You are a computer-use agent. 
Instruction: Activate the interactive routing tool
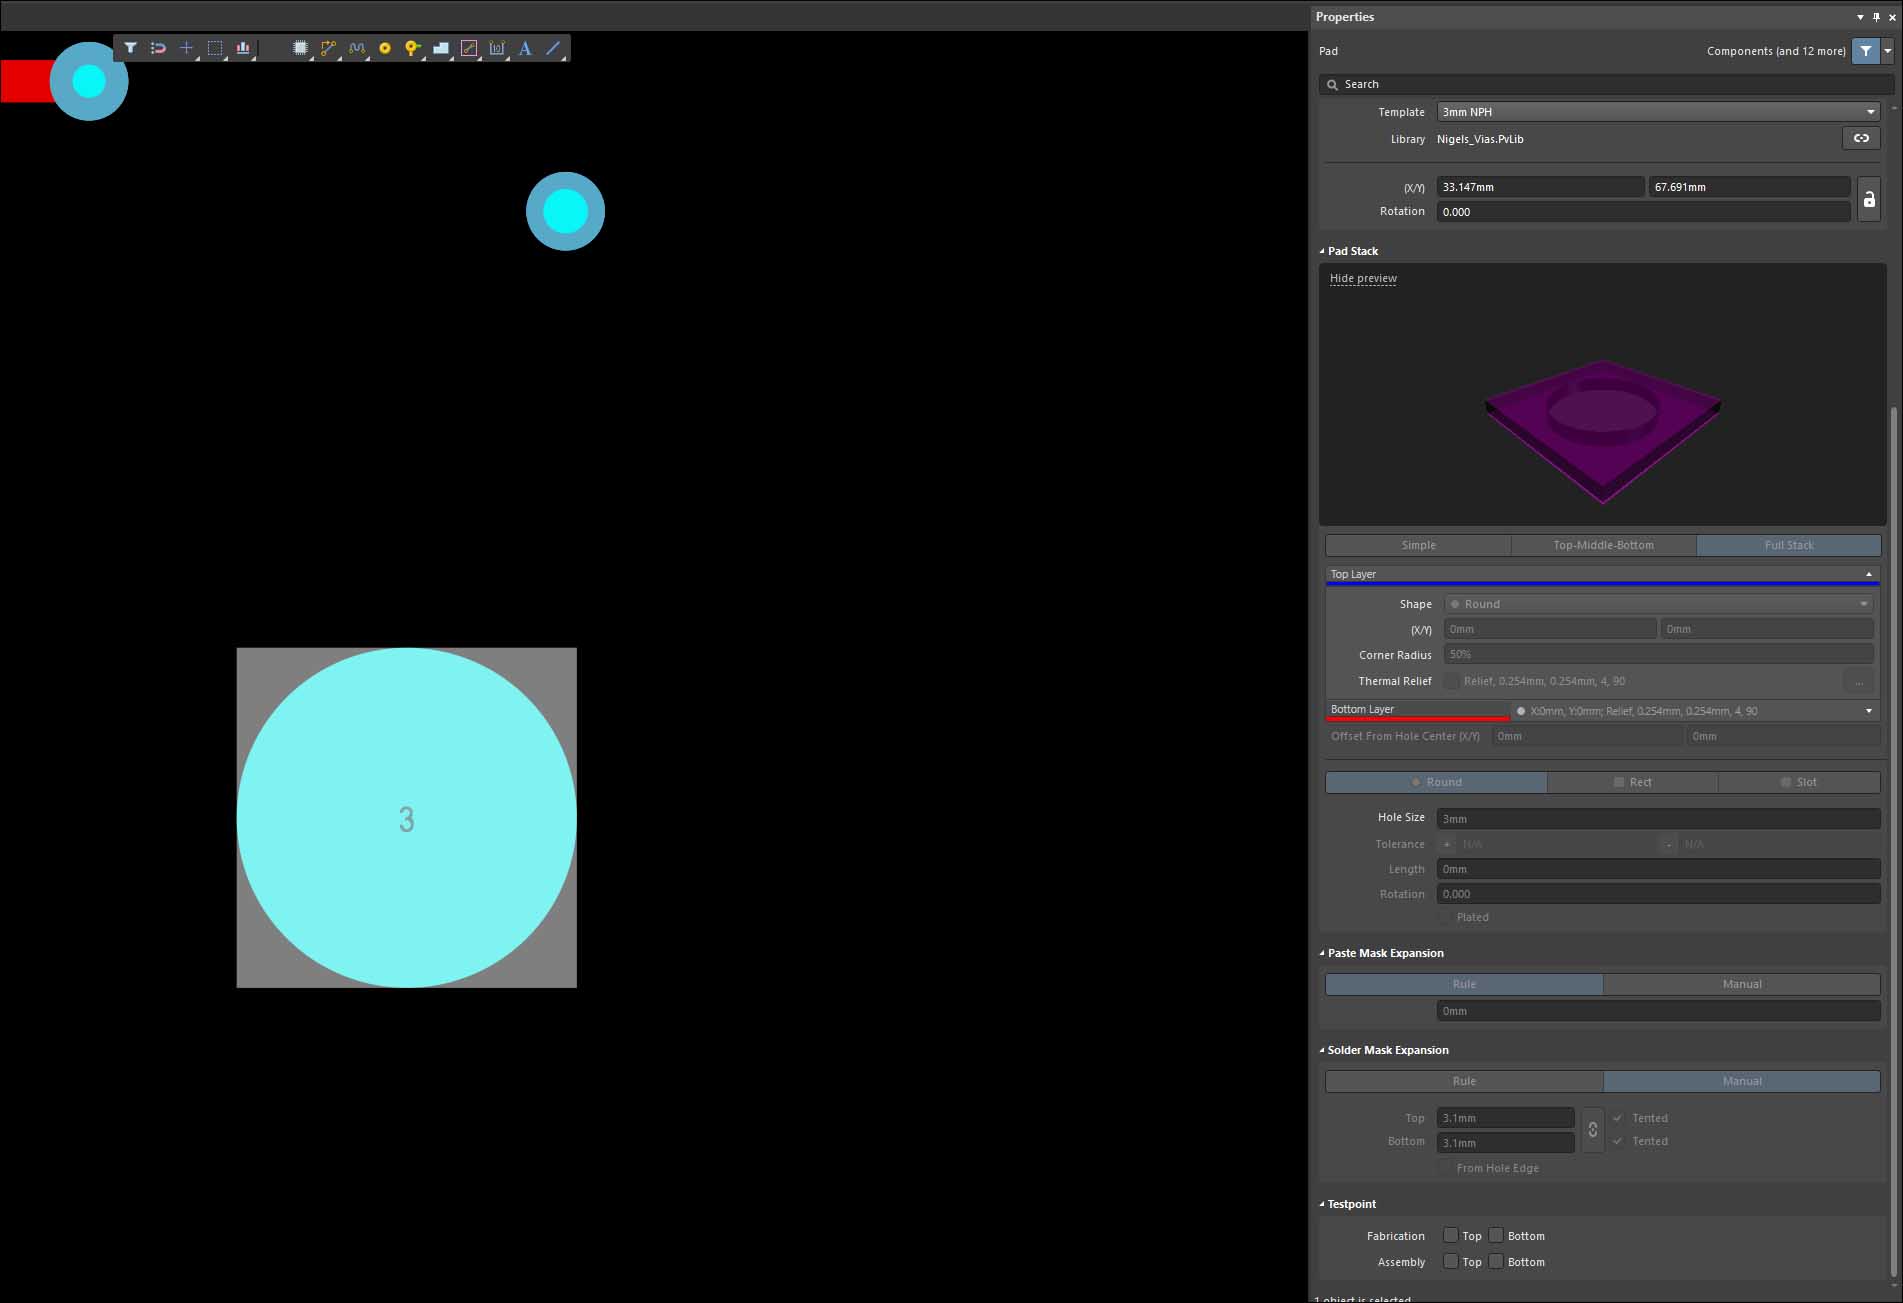click(328, 48)
